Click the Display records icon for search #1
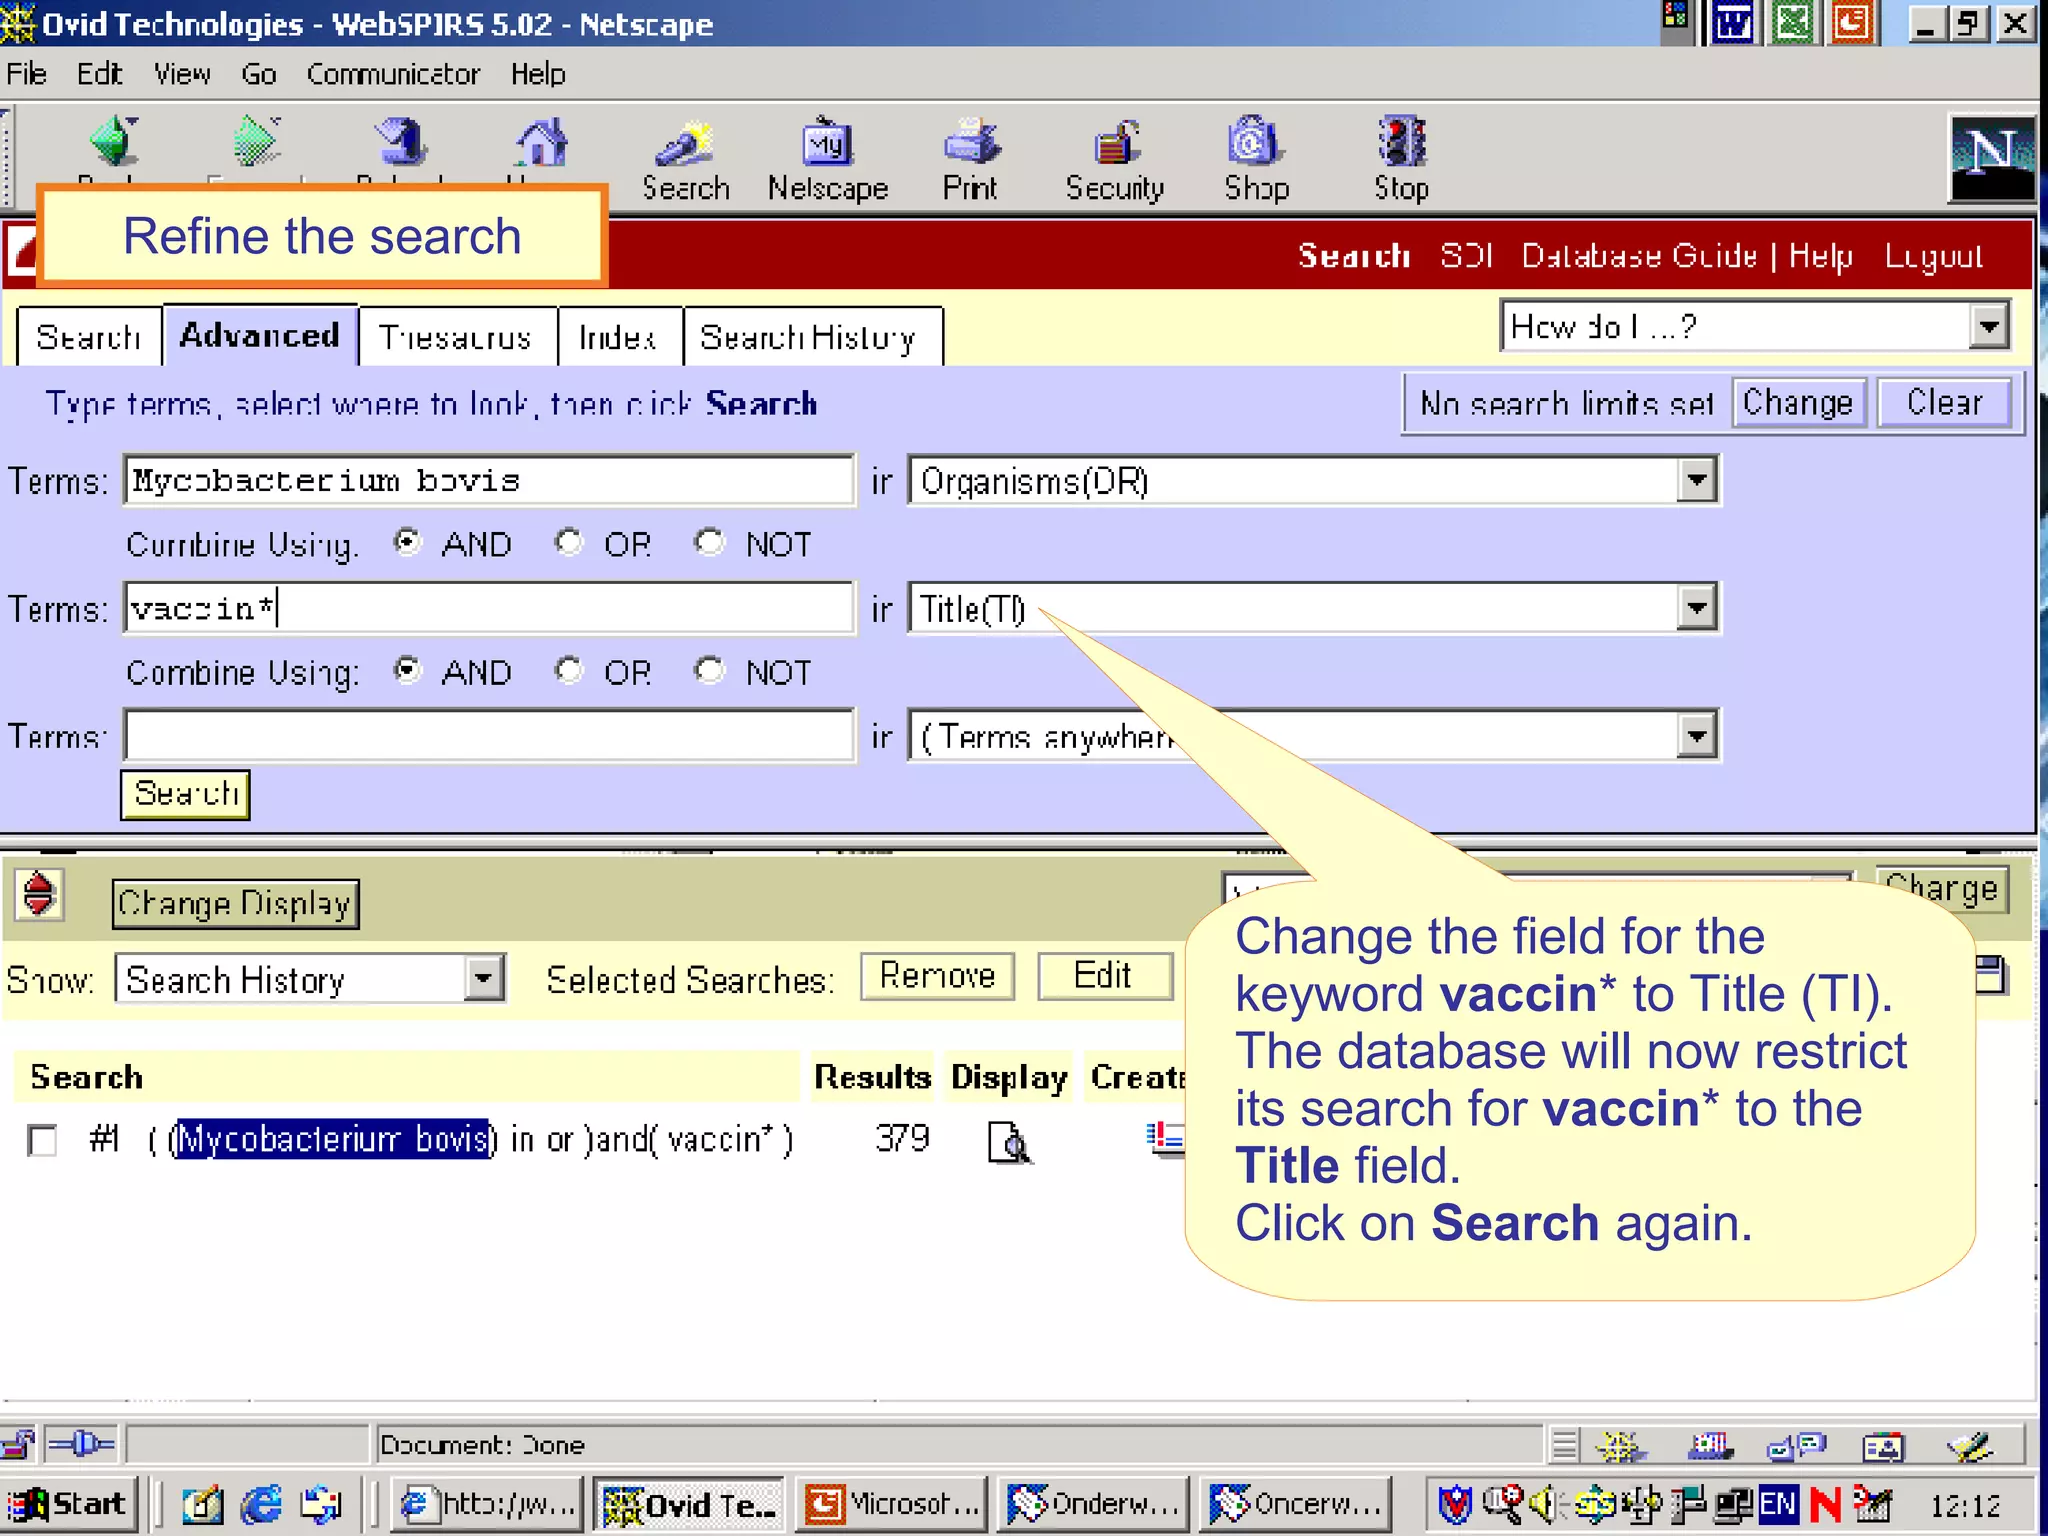 (x=1009, y=1141)
